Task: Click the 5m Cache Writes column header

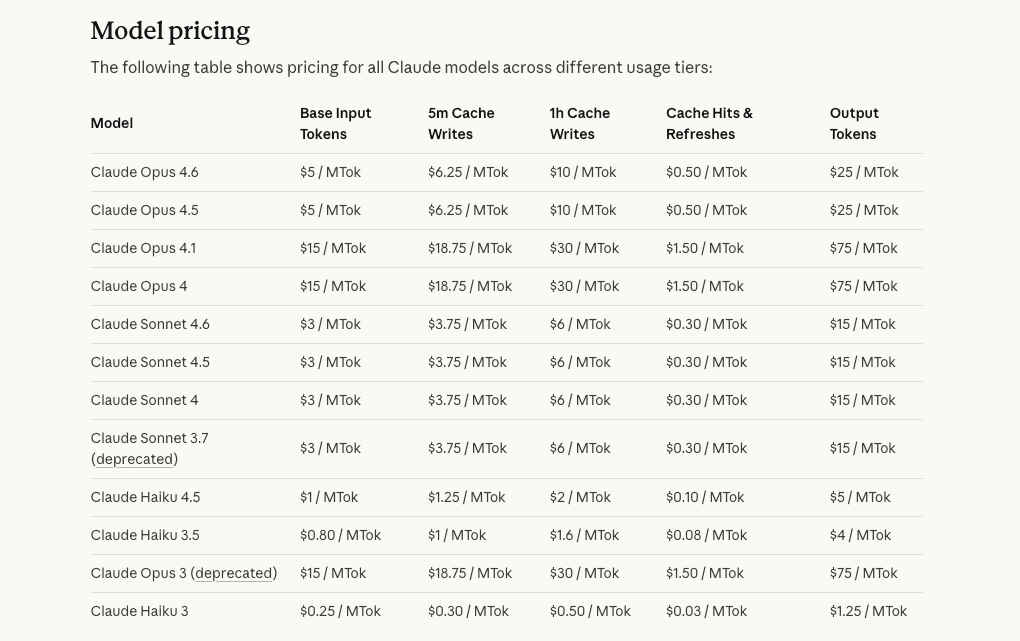Action: [x=461, y=123]
